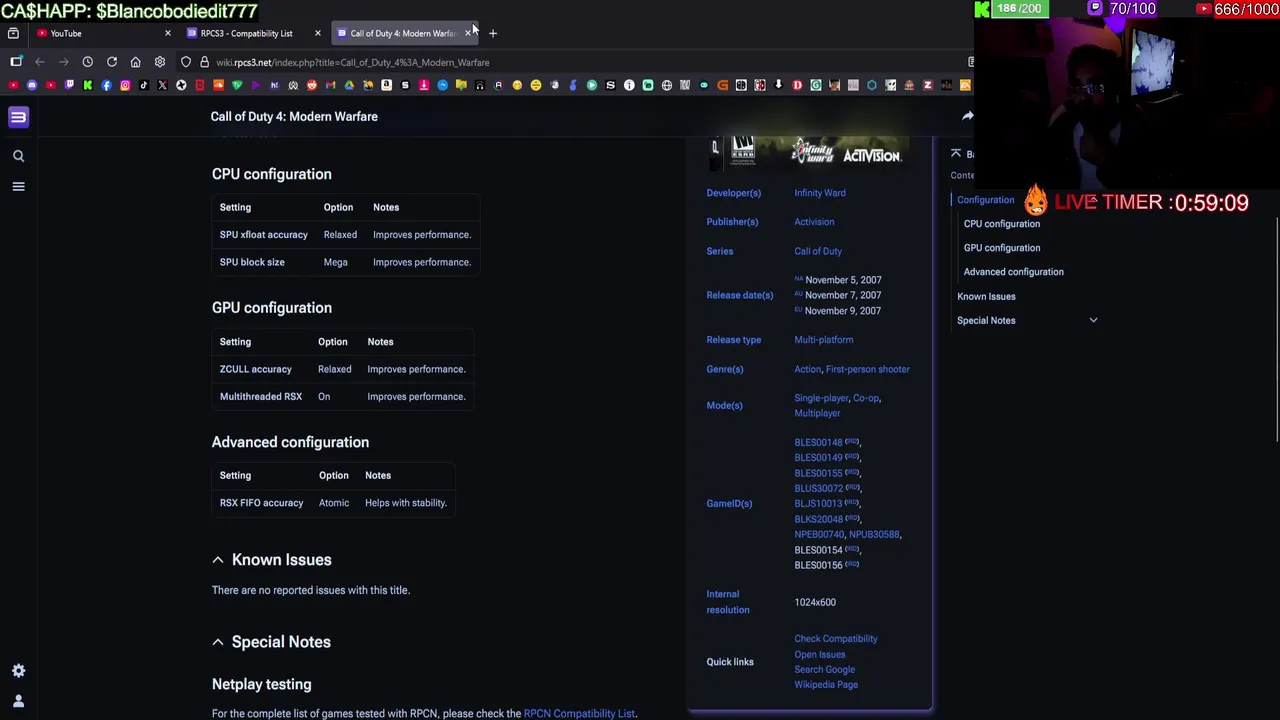Open the Multi-platform release type link
Screen dimensions: 1280x720
tap(824, 340)
